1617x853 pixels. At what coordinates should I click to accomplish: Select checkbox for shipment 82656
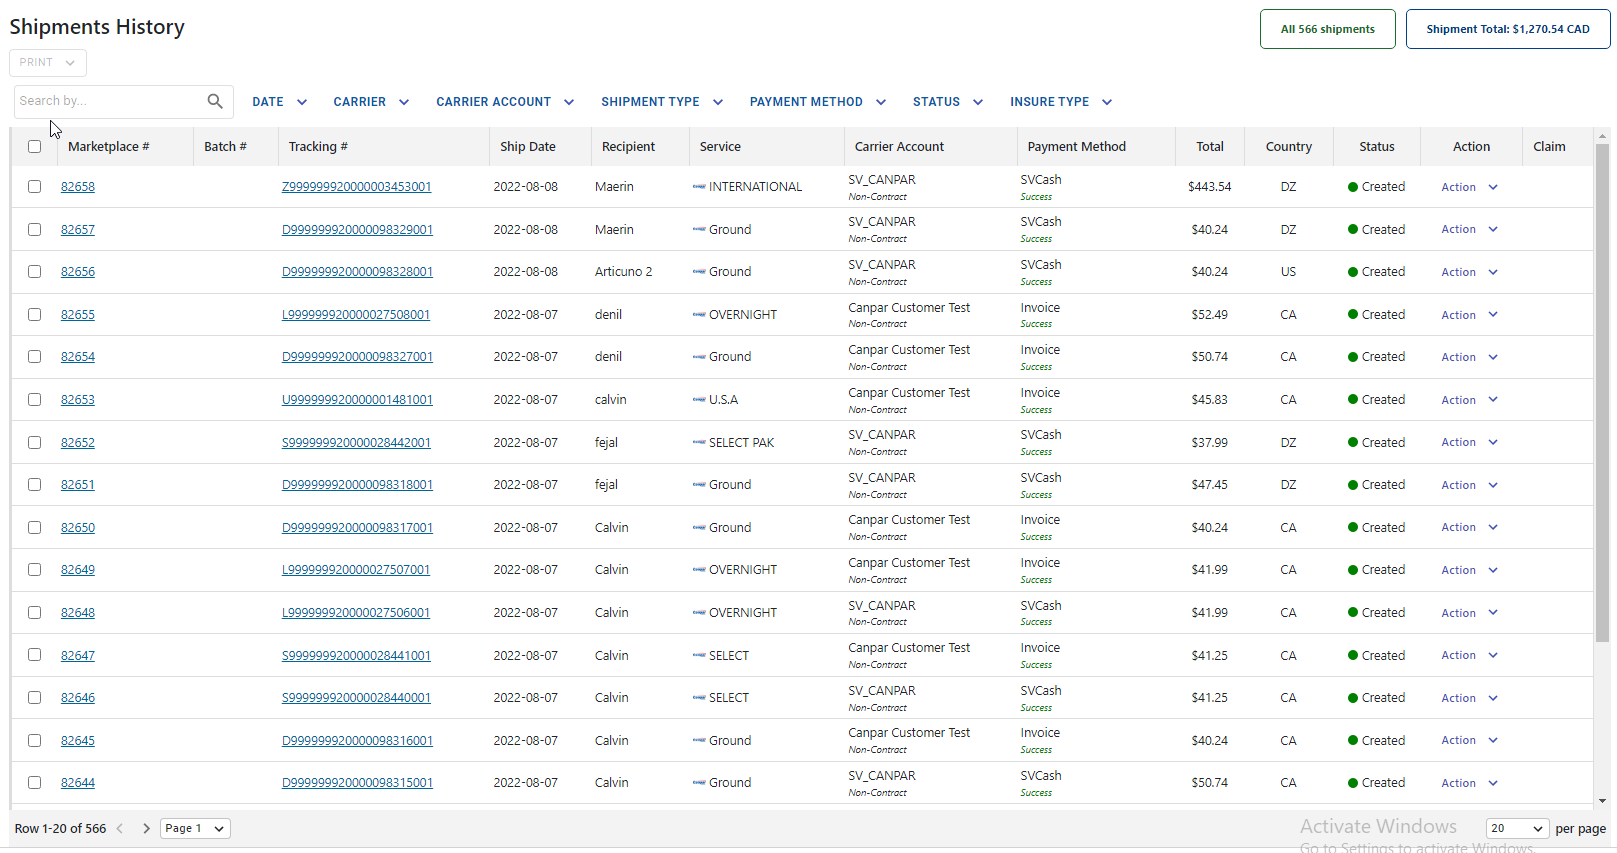coord(35,271)
